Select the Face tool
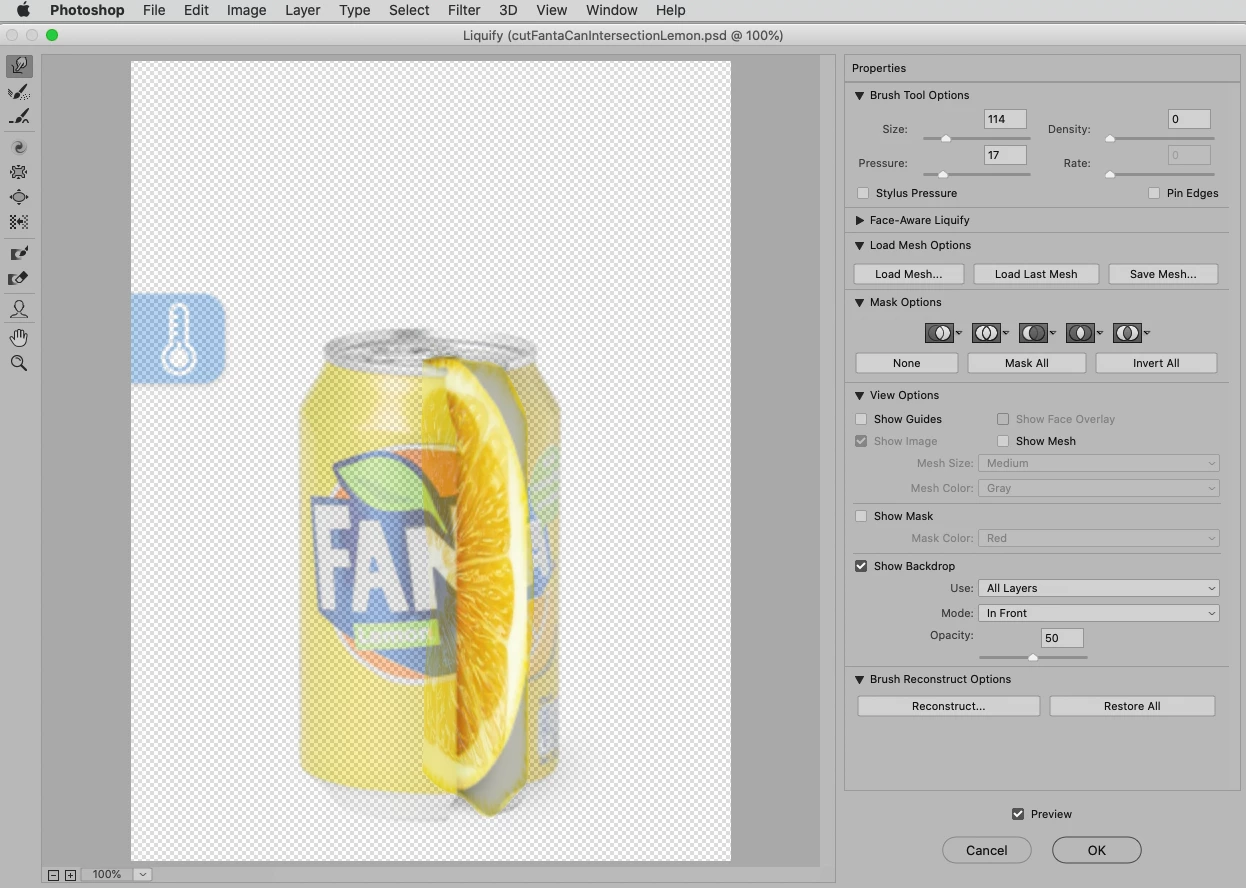The image size is (1246, 888). click(19, 309)
